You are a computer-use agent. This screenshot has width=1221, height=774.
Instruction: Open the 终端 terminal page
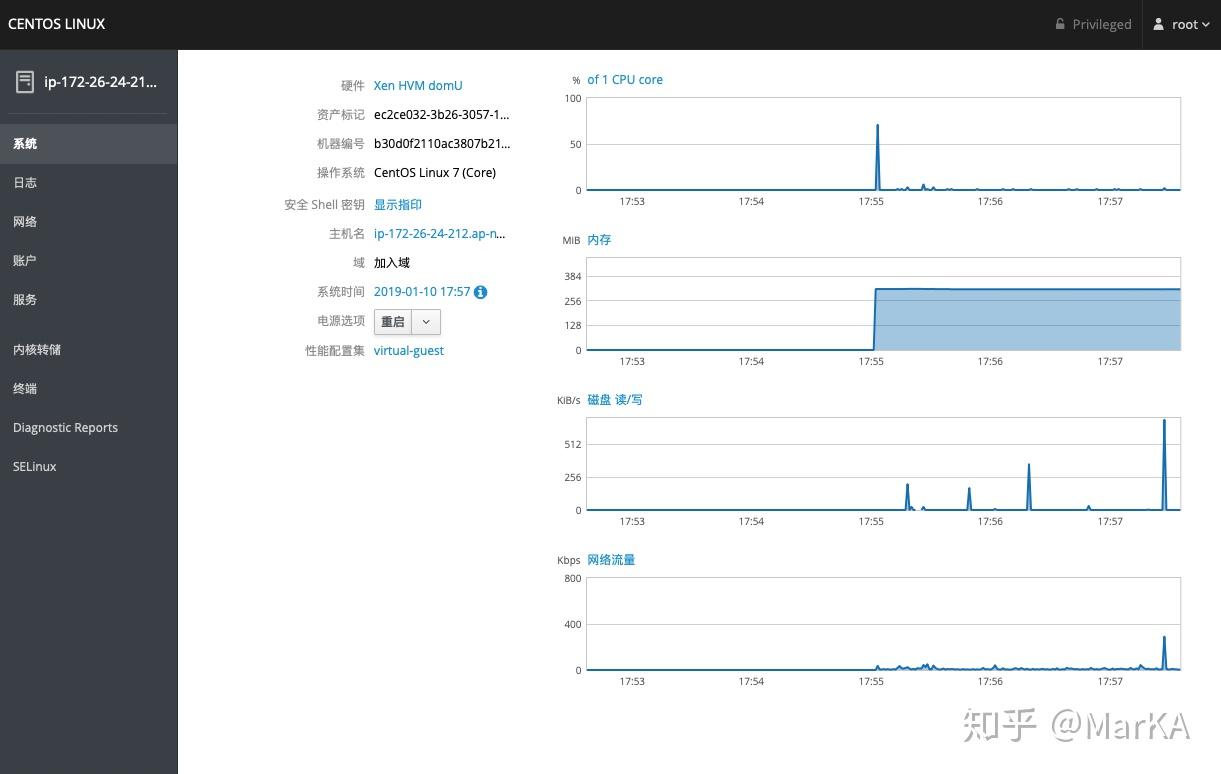(88, 389)
